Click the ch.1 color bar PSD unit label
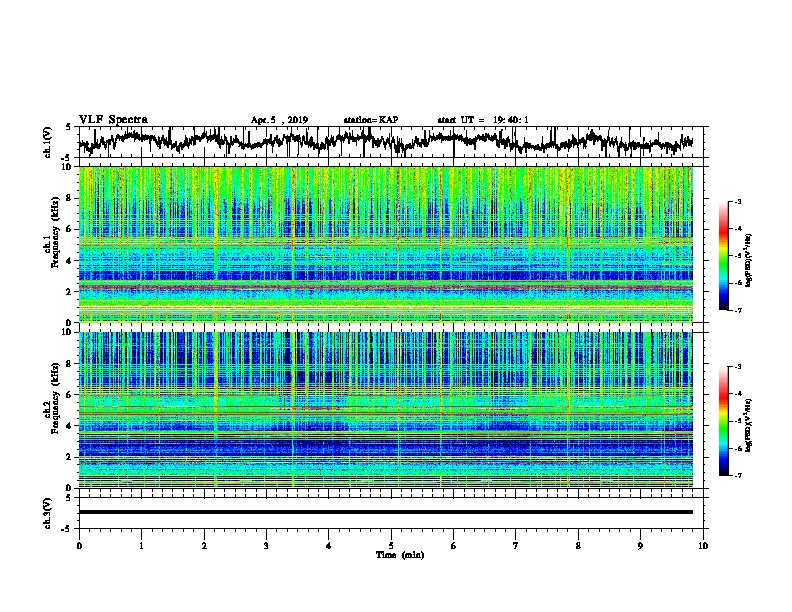 pyautogui.click(x=749, y=260)
